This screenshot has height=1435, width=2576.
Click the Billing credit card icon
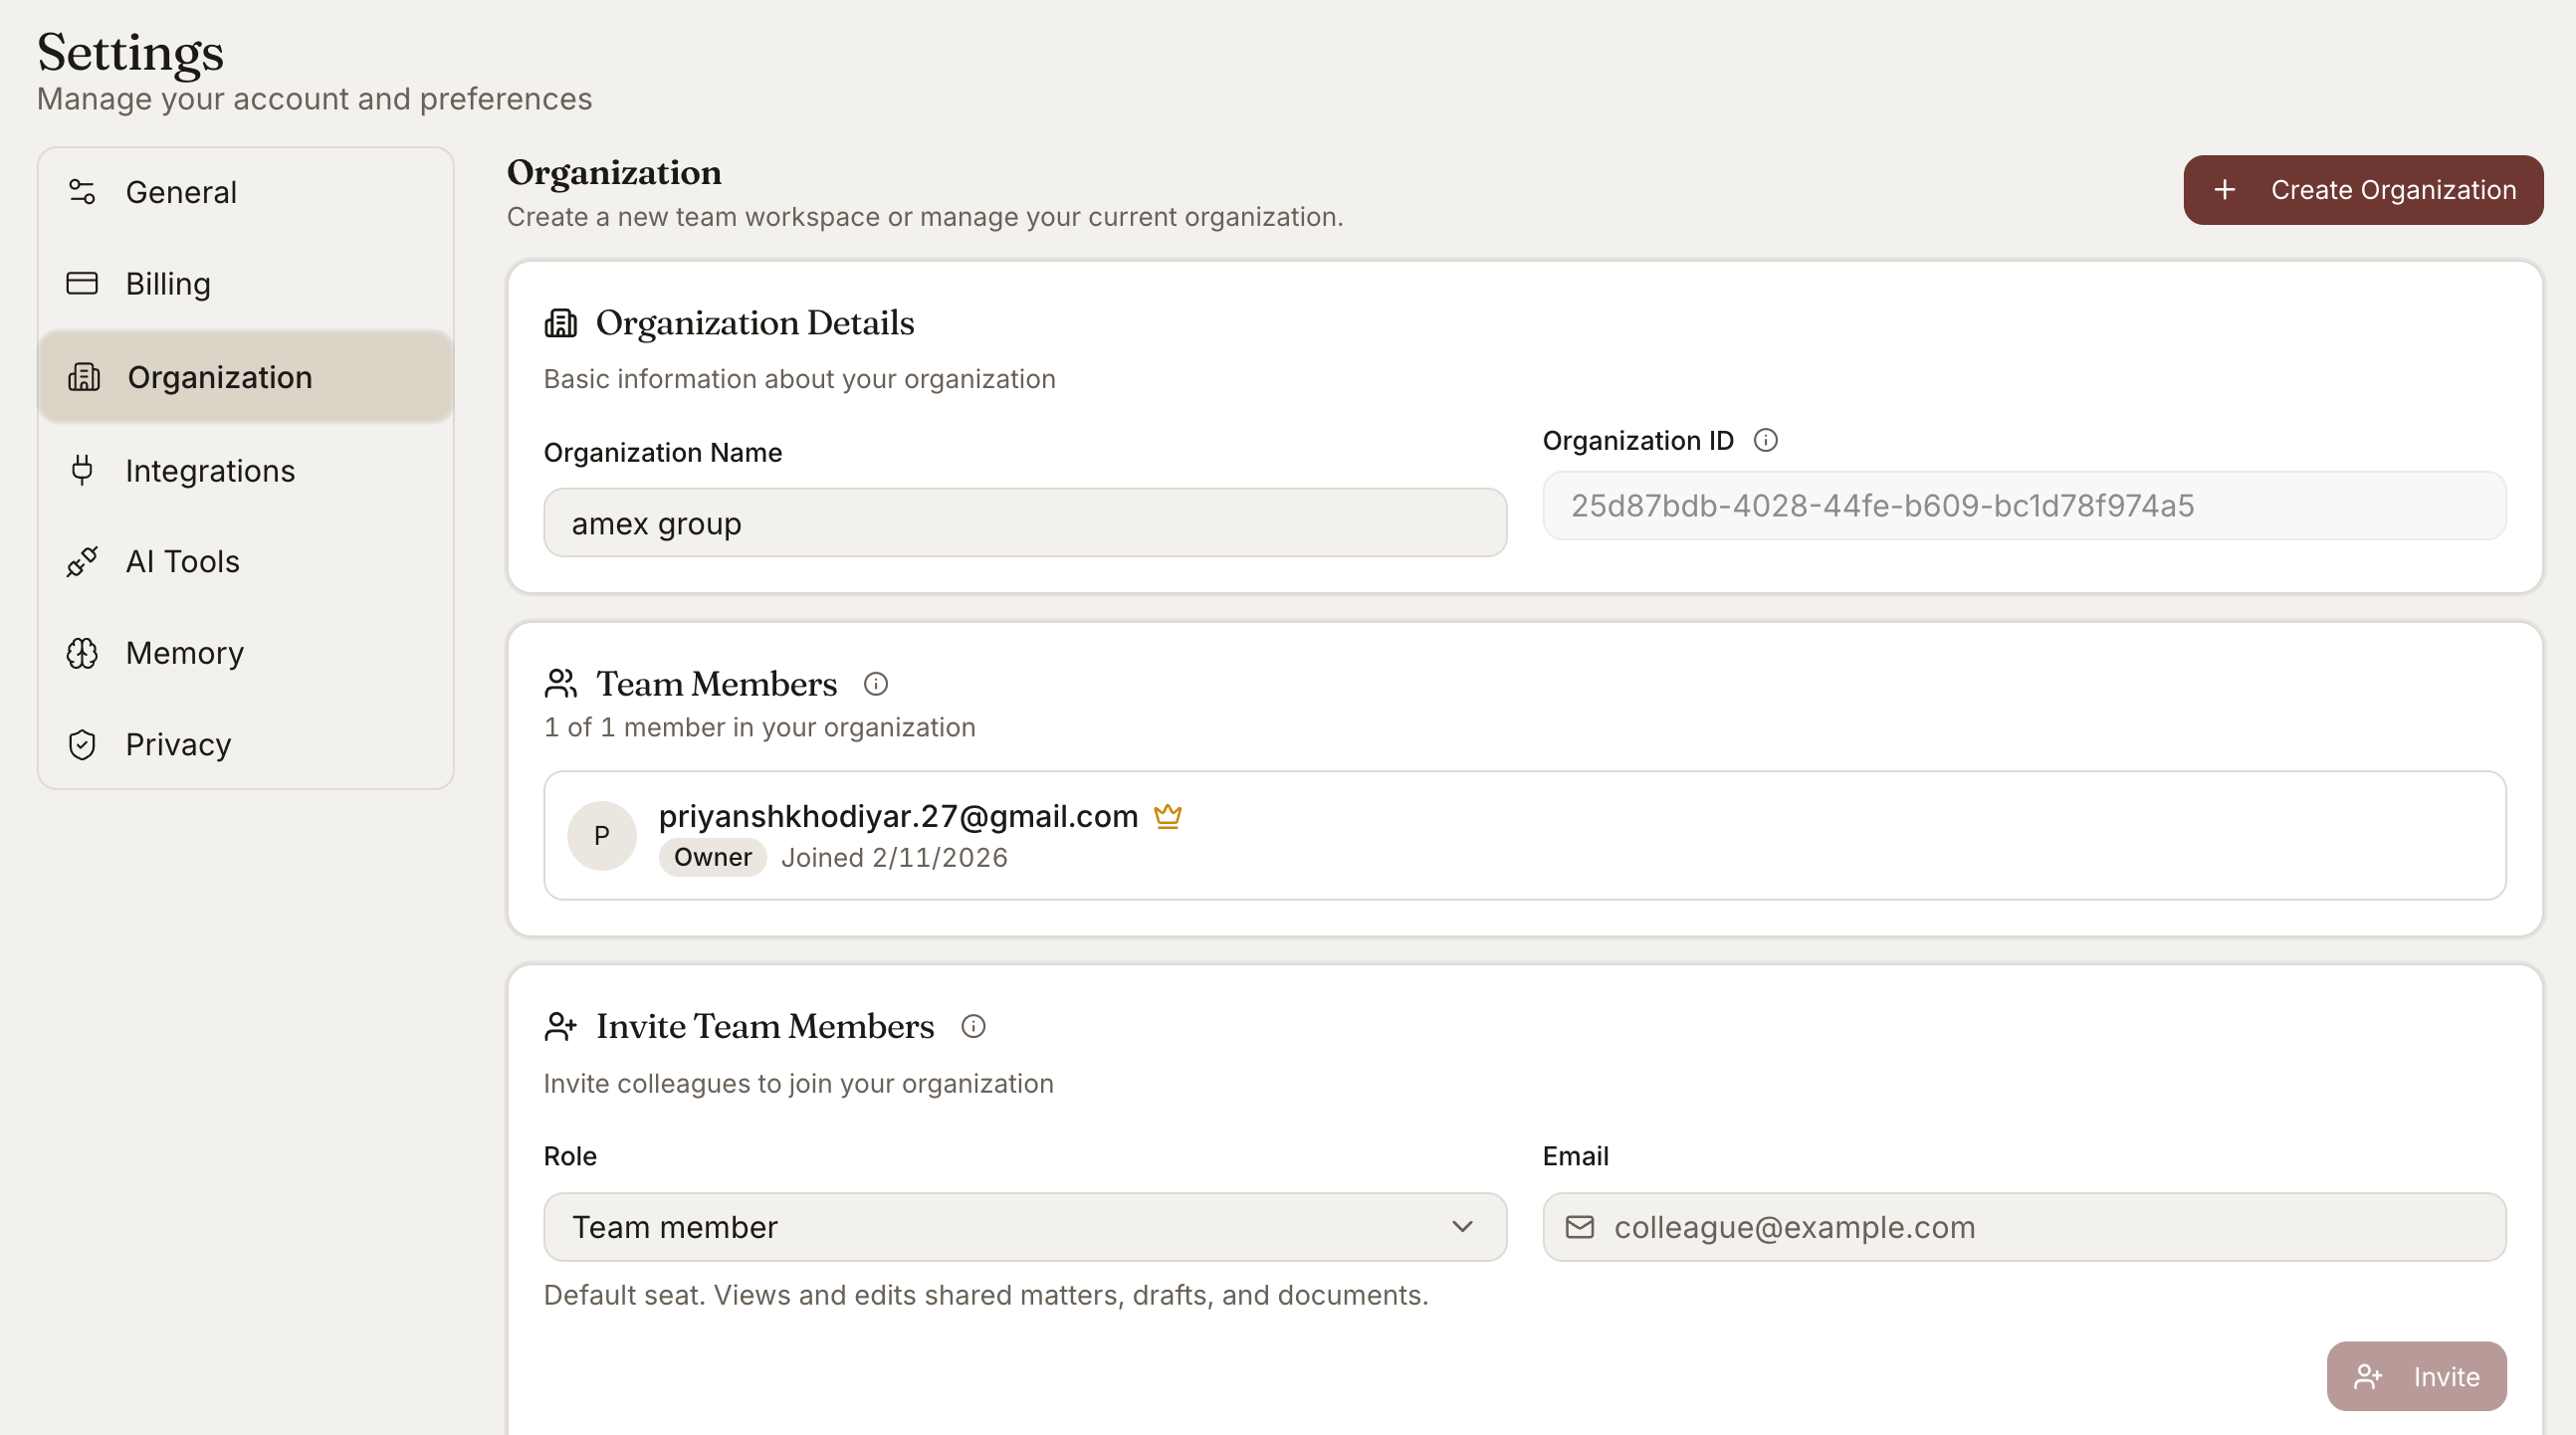point(82,284)
